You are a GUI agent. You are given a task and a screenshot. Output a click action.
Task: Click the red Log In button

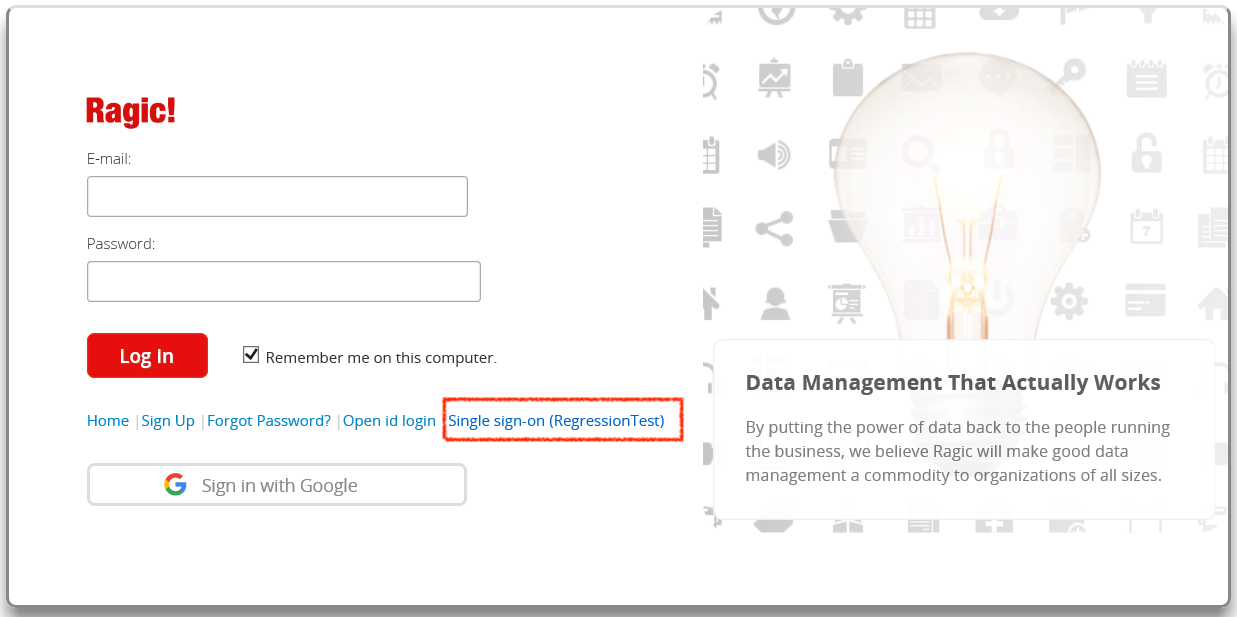click(147, 355)
